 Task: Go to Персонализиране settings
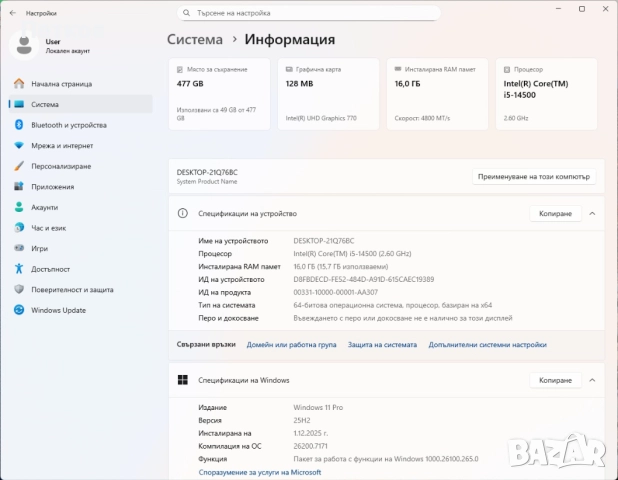click(61, 166)
